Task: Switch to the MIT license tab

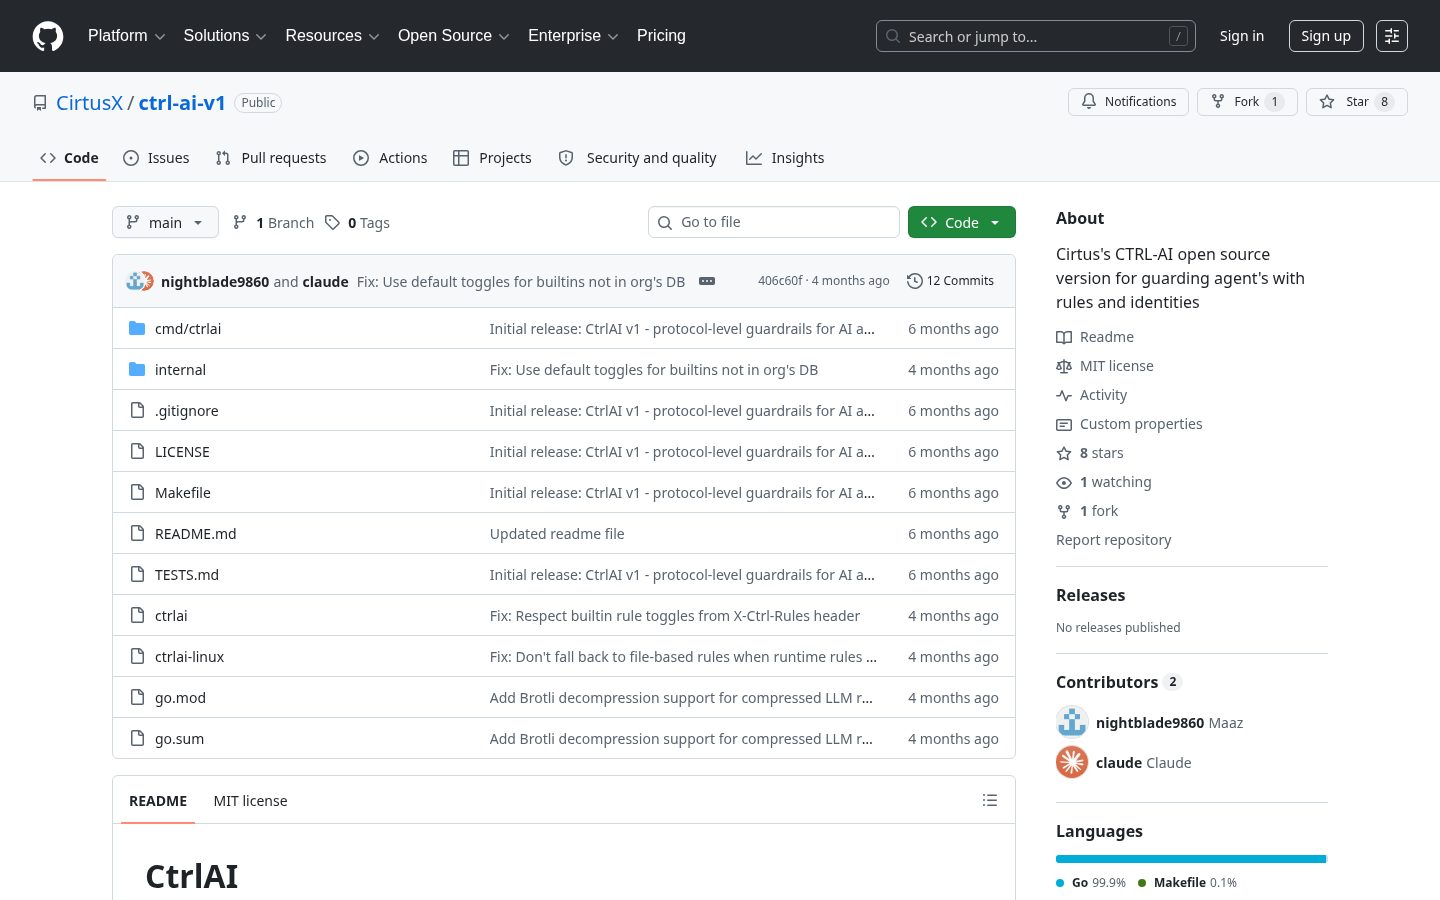Action: pyautogui.click(x=250, y=801)
